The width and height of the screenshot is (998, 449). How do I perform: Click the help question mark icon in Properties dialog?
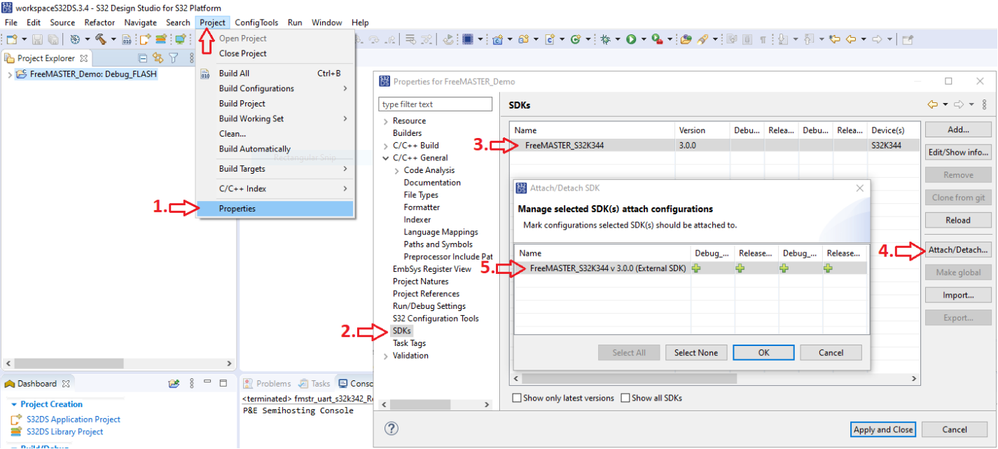392,429
